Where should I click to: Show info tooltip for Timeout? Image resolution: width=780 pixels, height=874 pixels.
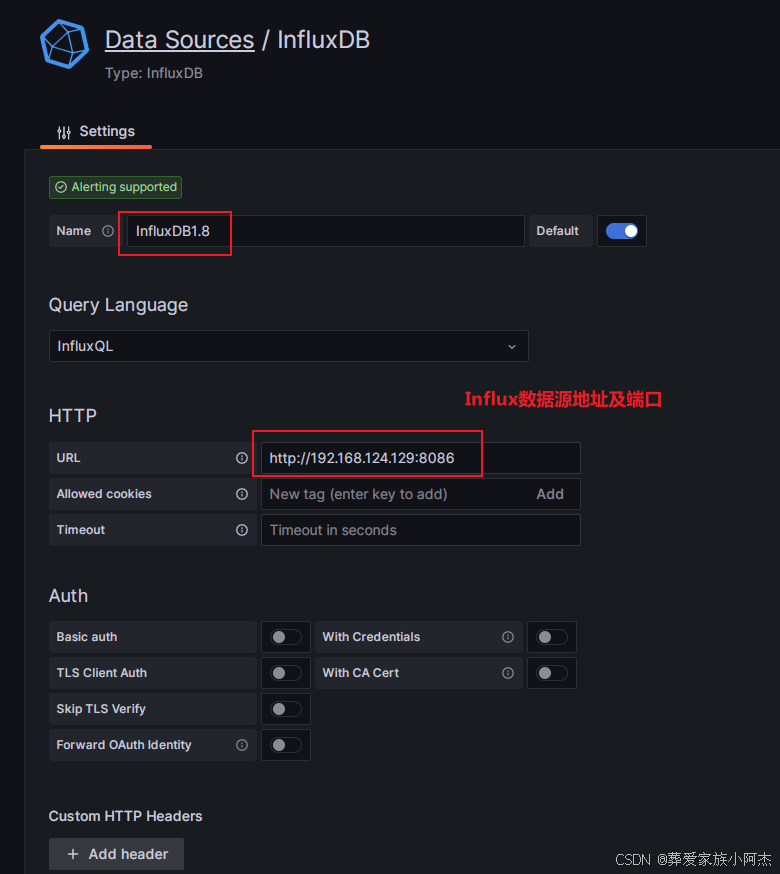pyautogui.click(x=241, y=530)
